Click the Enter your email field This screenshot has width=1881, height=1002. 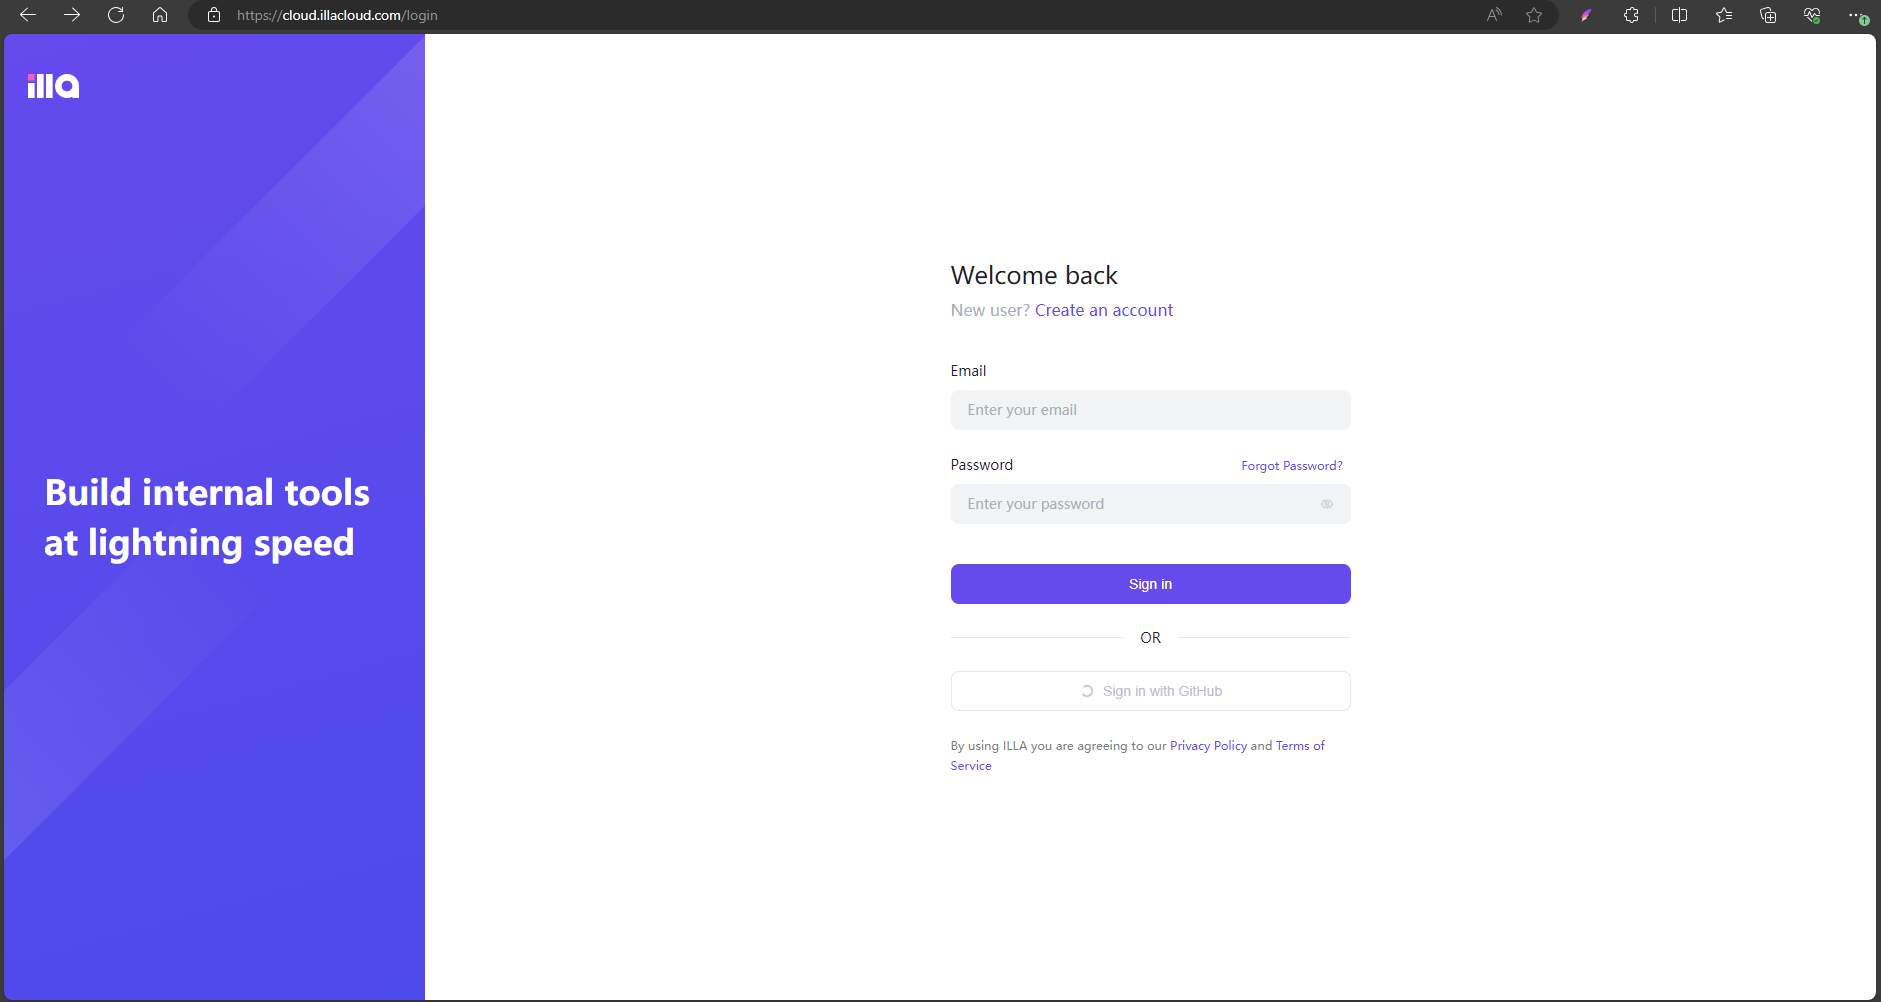click(1150, 410)
